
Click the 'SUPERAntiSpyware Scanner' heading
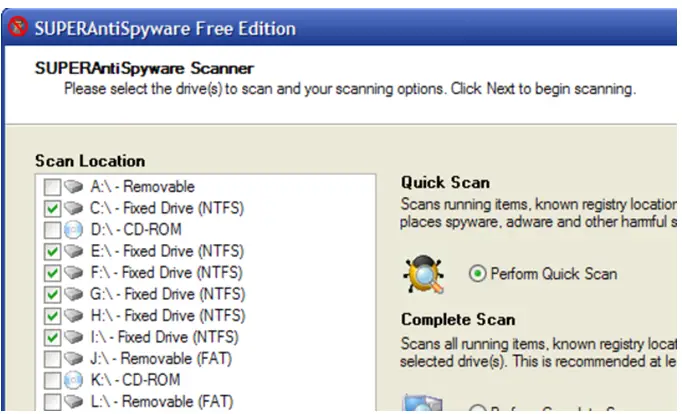[x=144, y=68]
